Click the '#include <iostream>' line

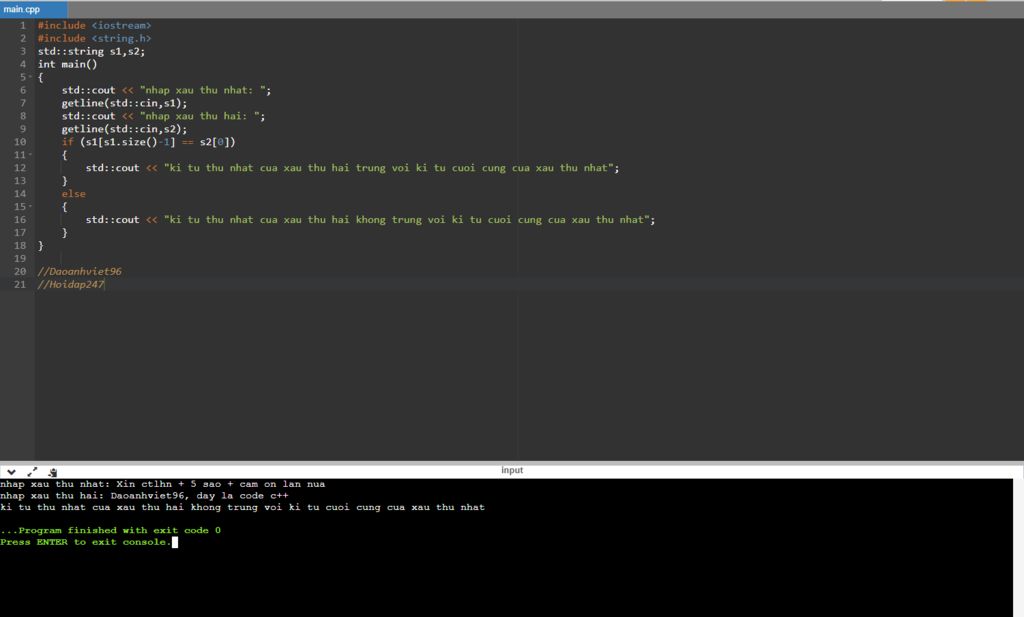tap(94, 25)
